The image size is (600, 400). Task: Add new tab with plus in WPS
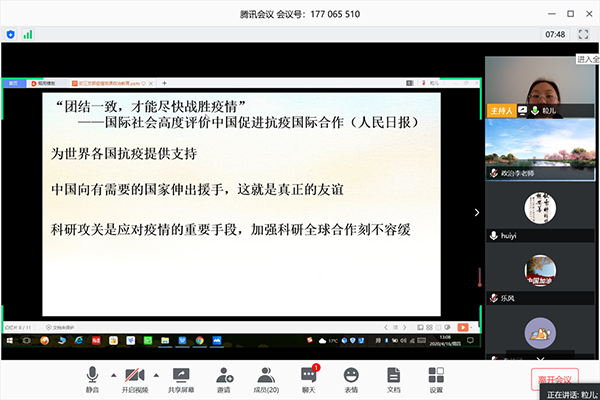click(x=164, y=83)
